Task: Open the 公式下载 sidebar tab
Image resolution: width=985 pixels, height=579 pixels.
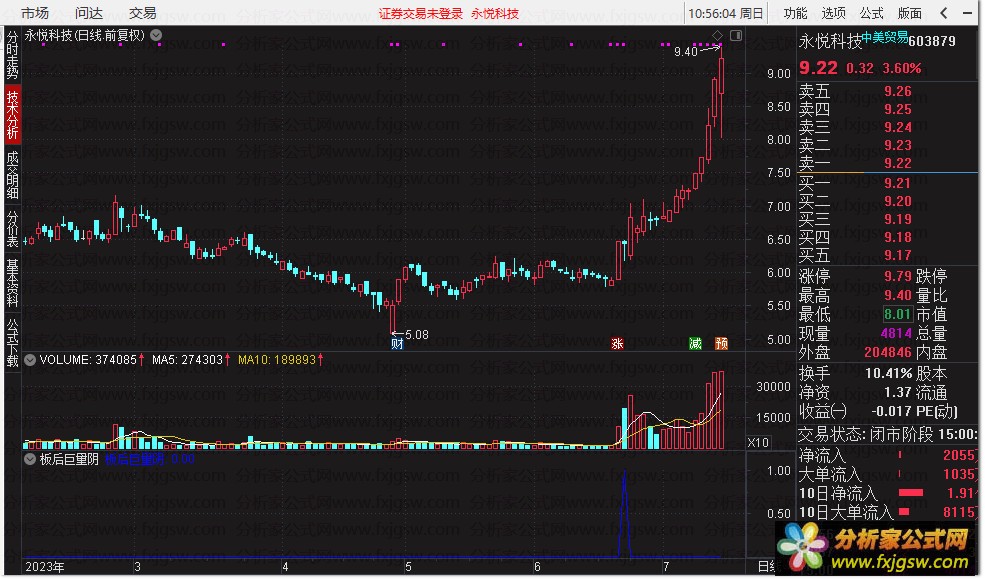Action: click(x=13, y=343)
